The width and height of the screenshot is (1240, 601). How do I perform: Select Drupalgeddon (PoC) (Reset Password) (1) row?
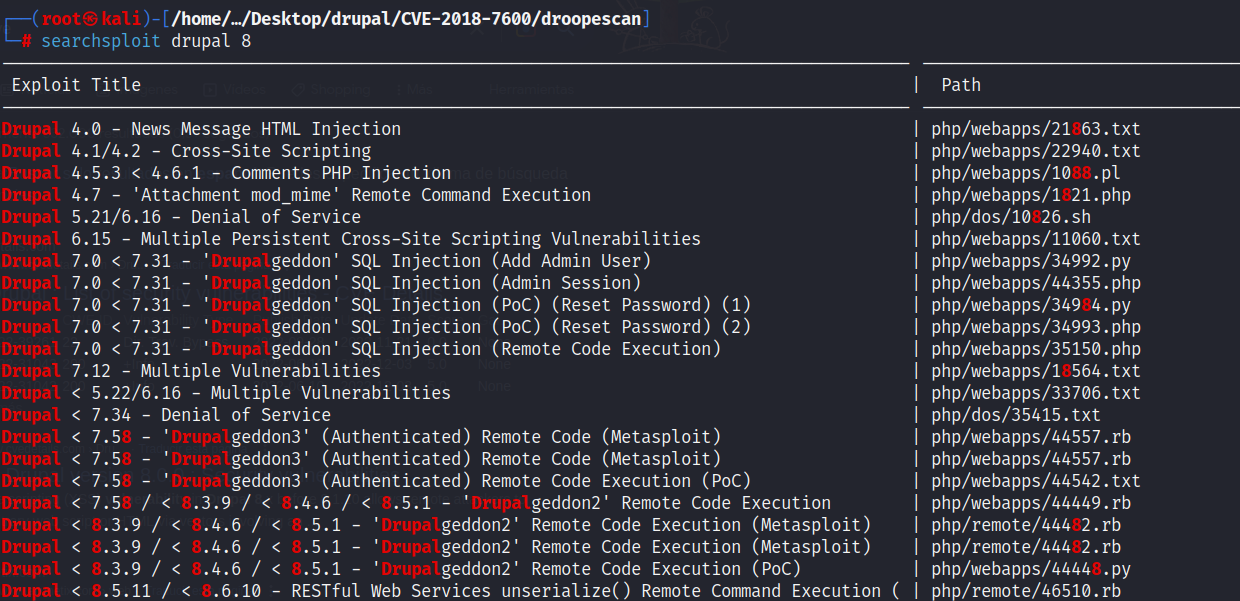(376, 305)
